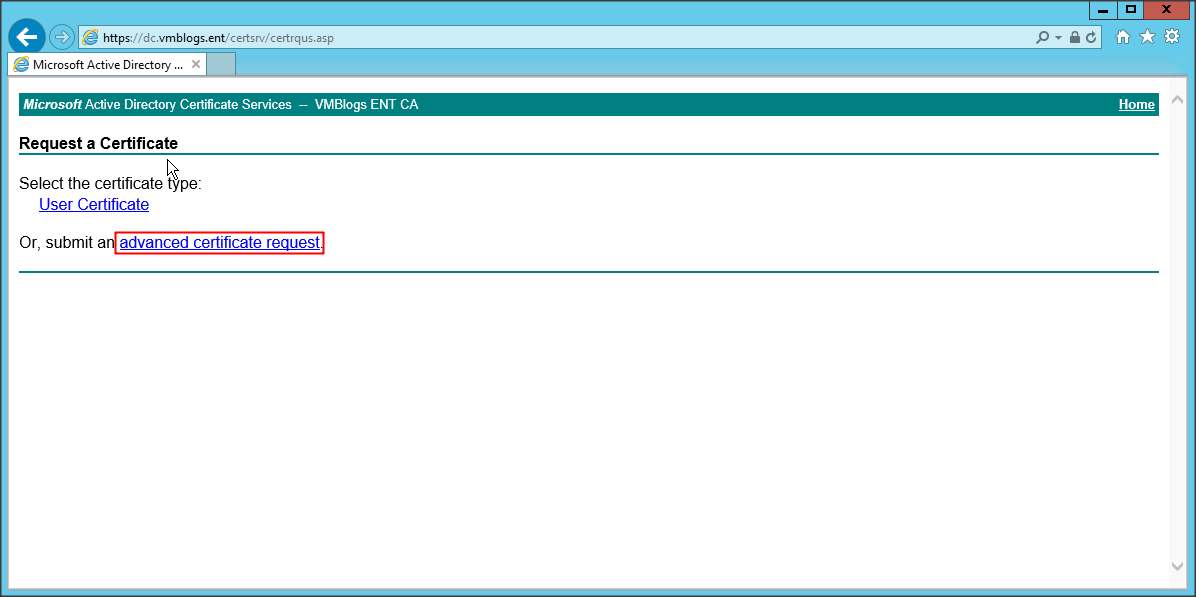Click the User Certificate link
The image size is (1196, 597).
point(94,204)
